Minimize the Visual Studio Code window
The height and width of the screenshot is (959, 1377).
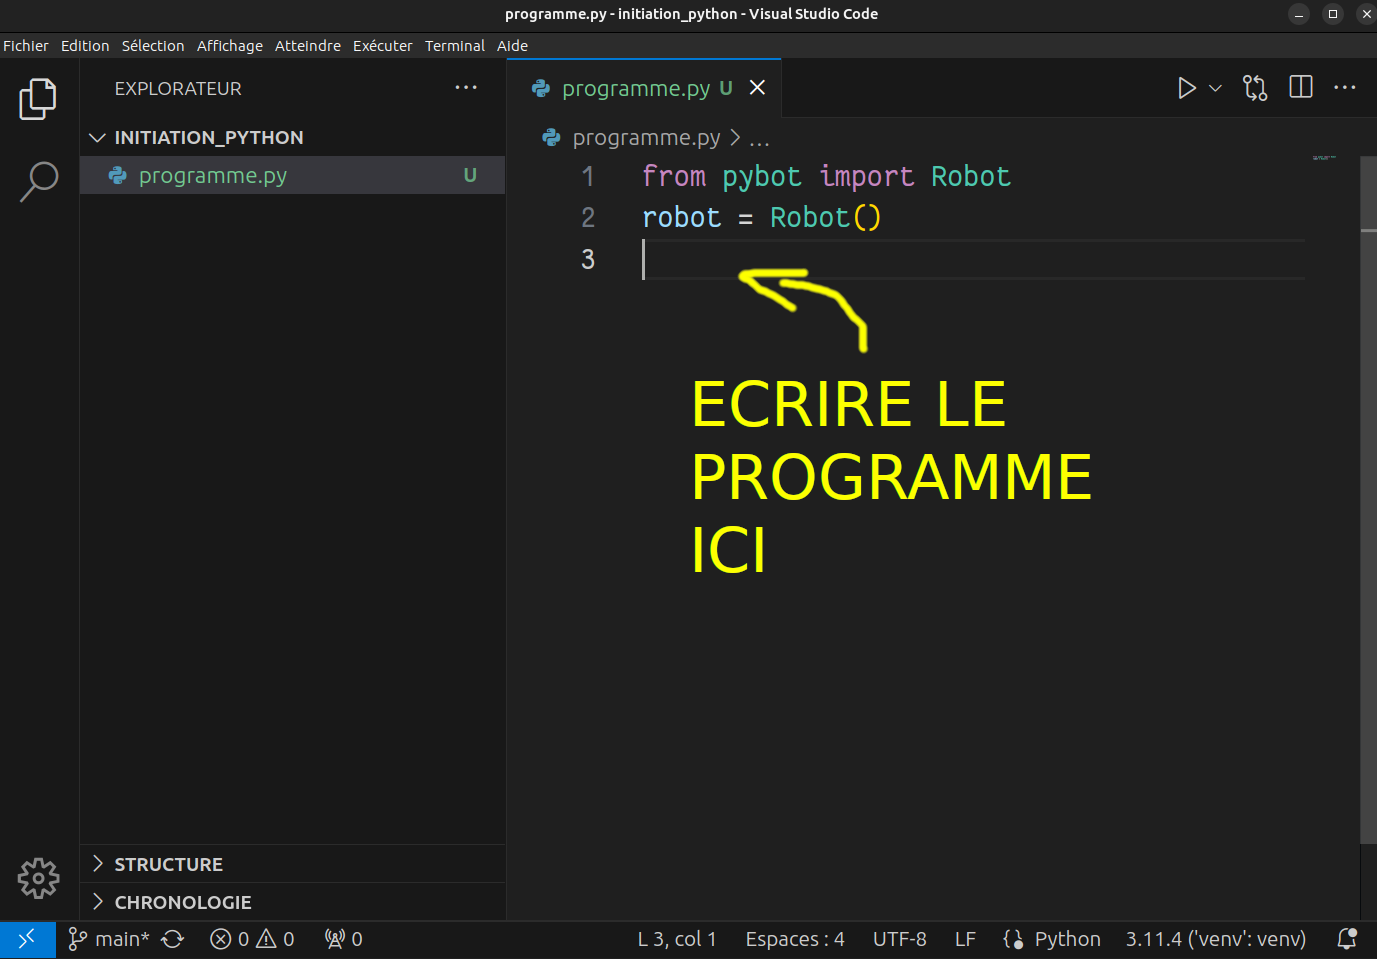tap(1299, 14)
